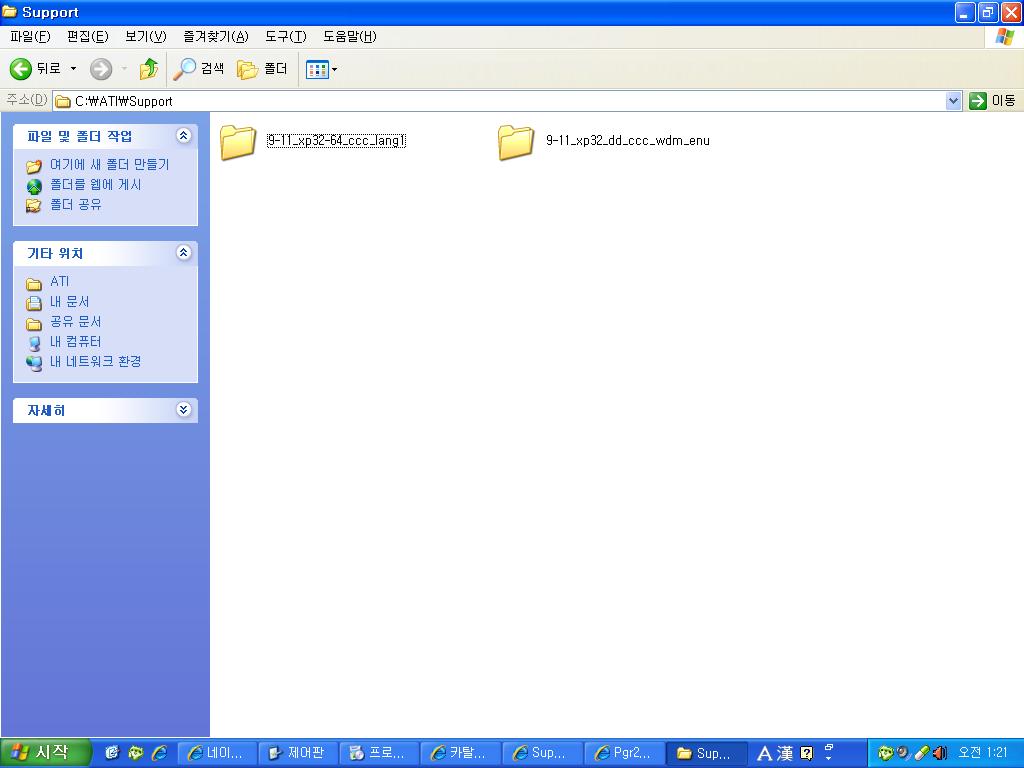Click the new folder icon beside 여기에 새 폴더 만들기
This screenshot has width=1024, height=768.
point(34,166)
